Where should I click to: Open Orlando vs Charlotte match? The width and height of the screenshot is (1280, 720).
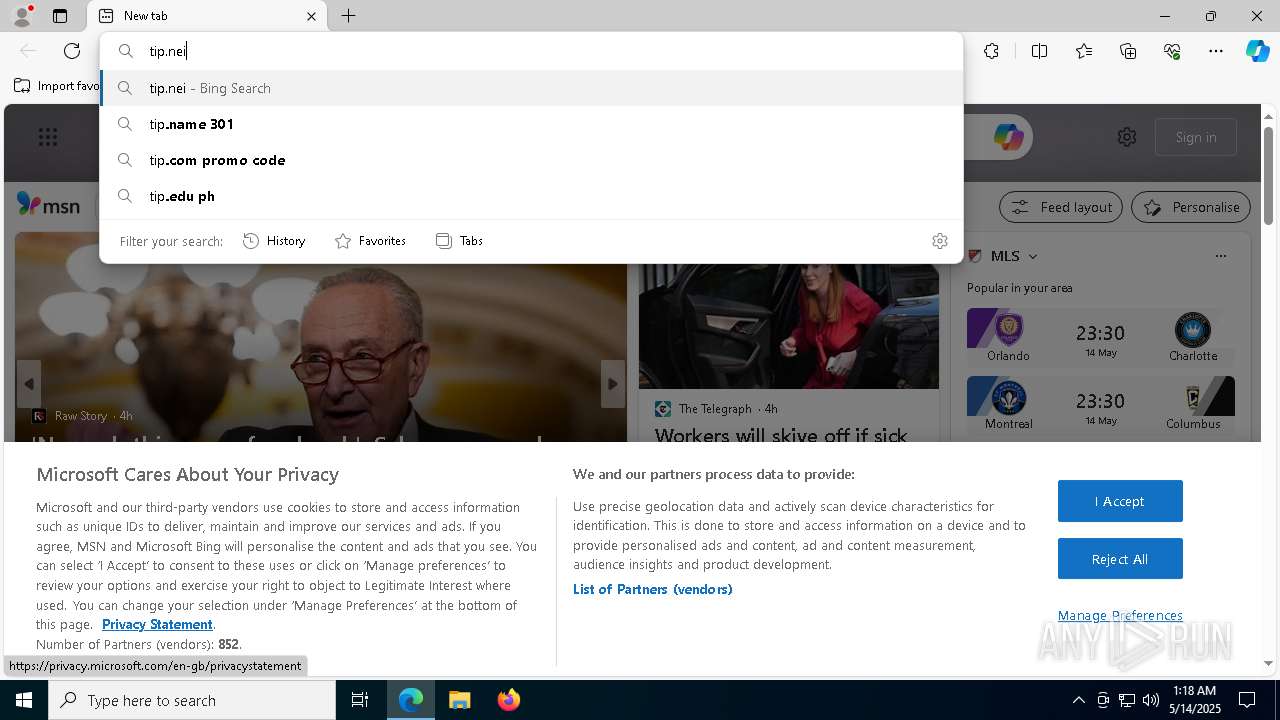(1101, 336)
